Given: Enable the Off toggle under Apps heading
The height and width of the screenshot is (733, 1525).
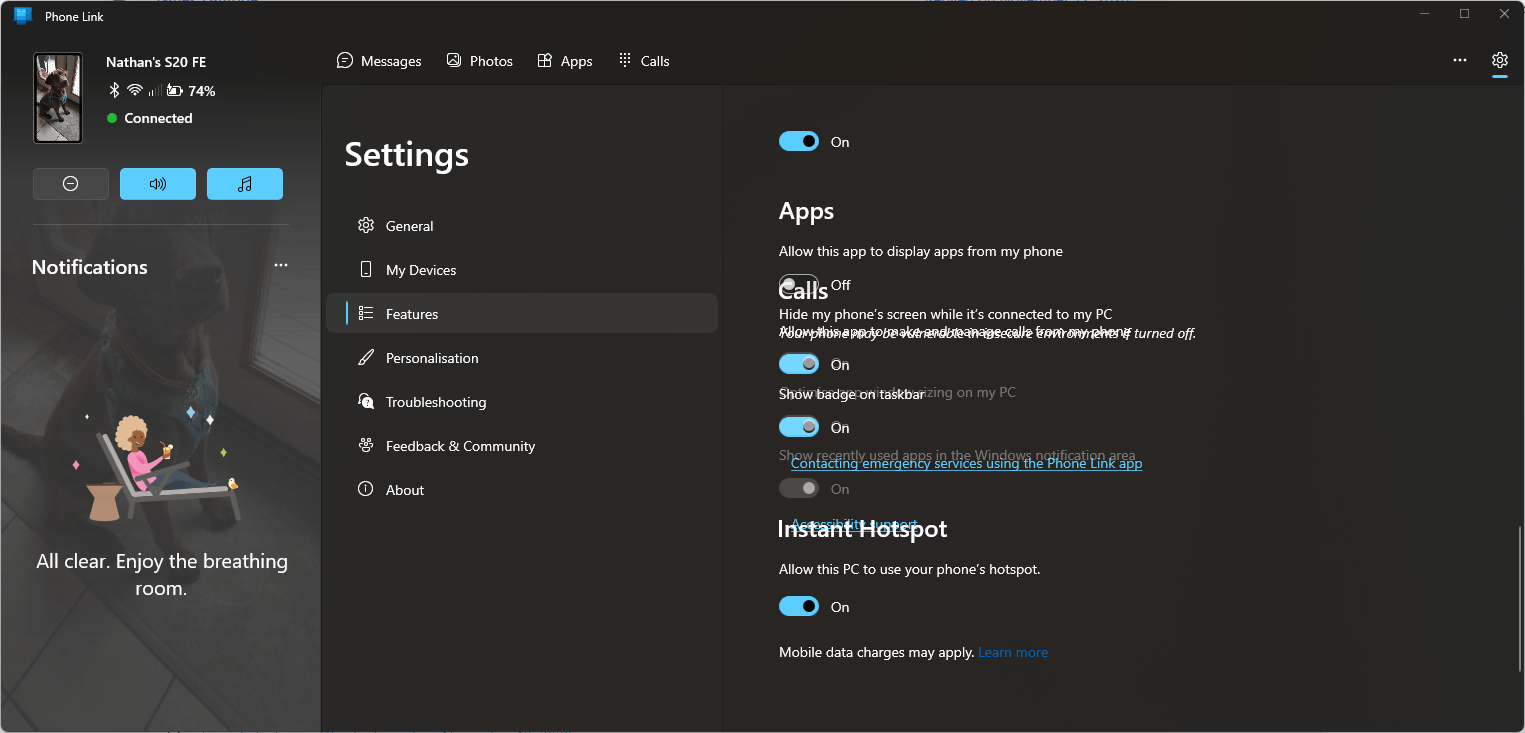Looking at the screenshot, I should (799, 284).
